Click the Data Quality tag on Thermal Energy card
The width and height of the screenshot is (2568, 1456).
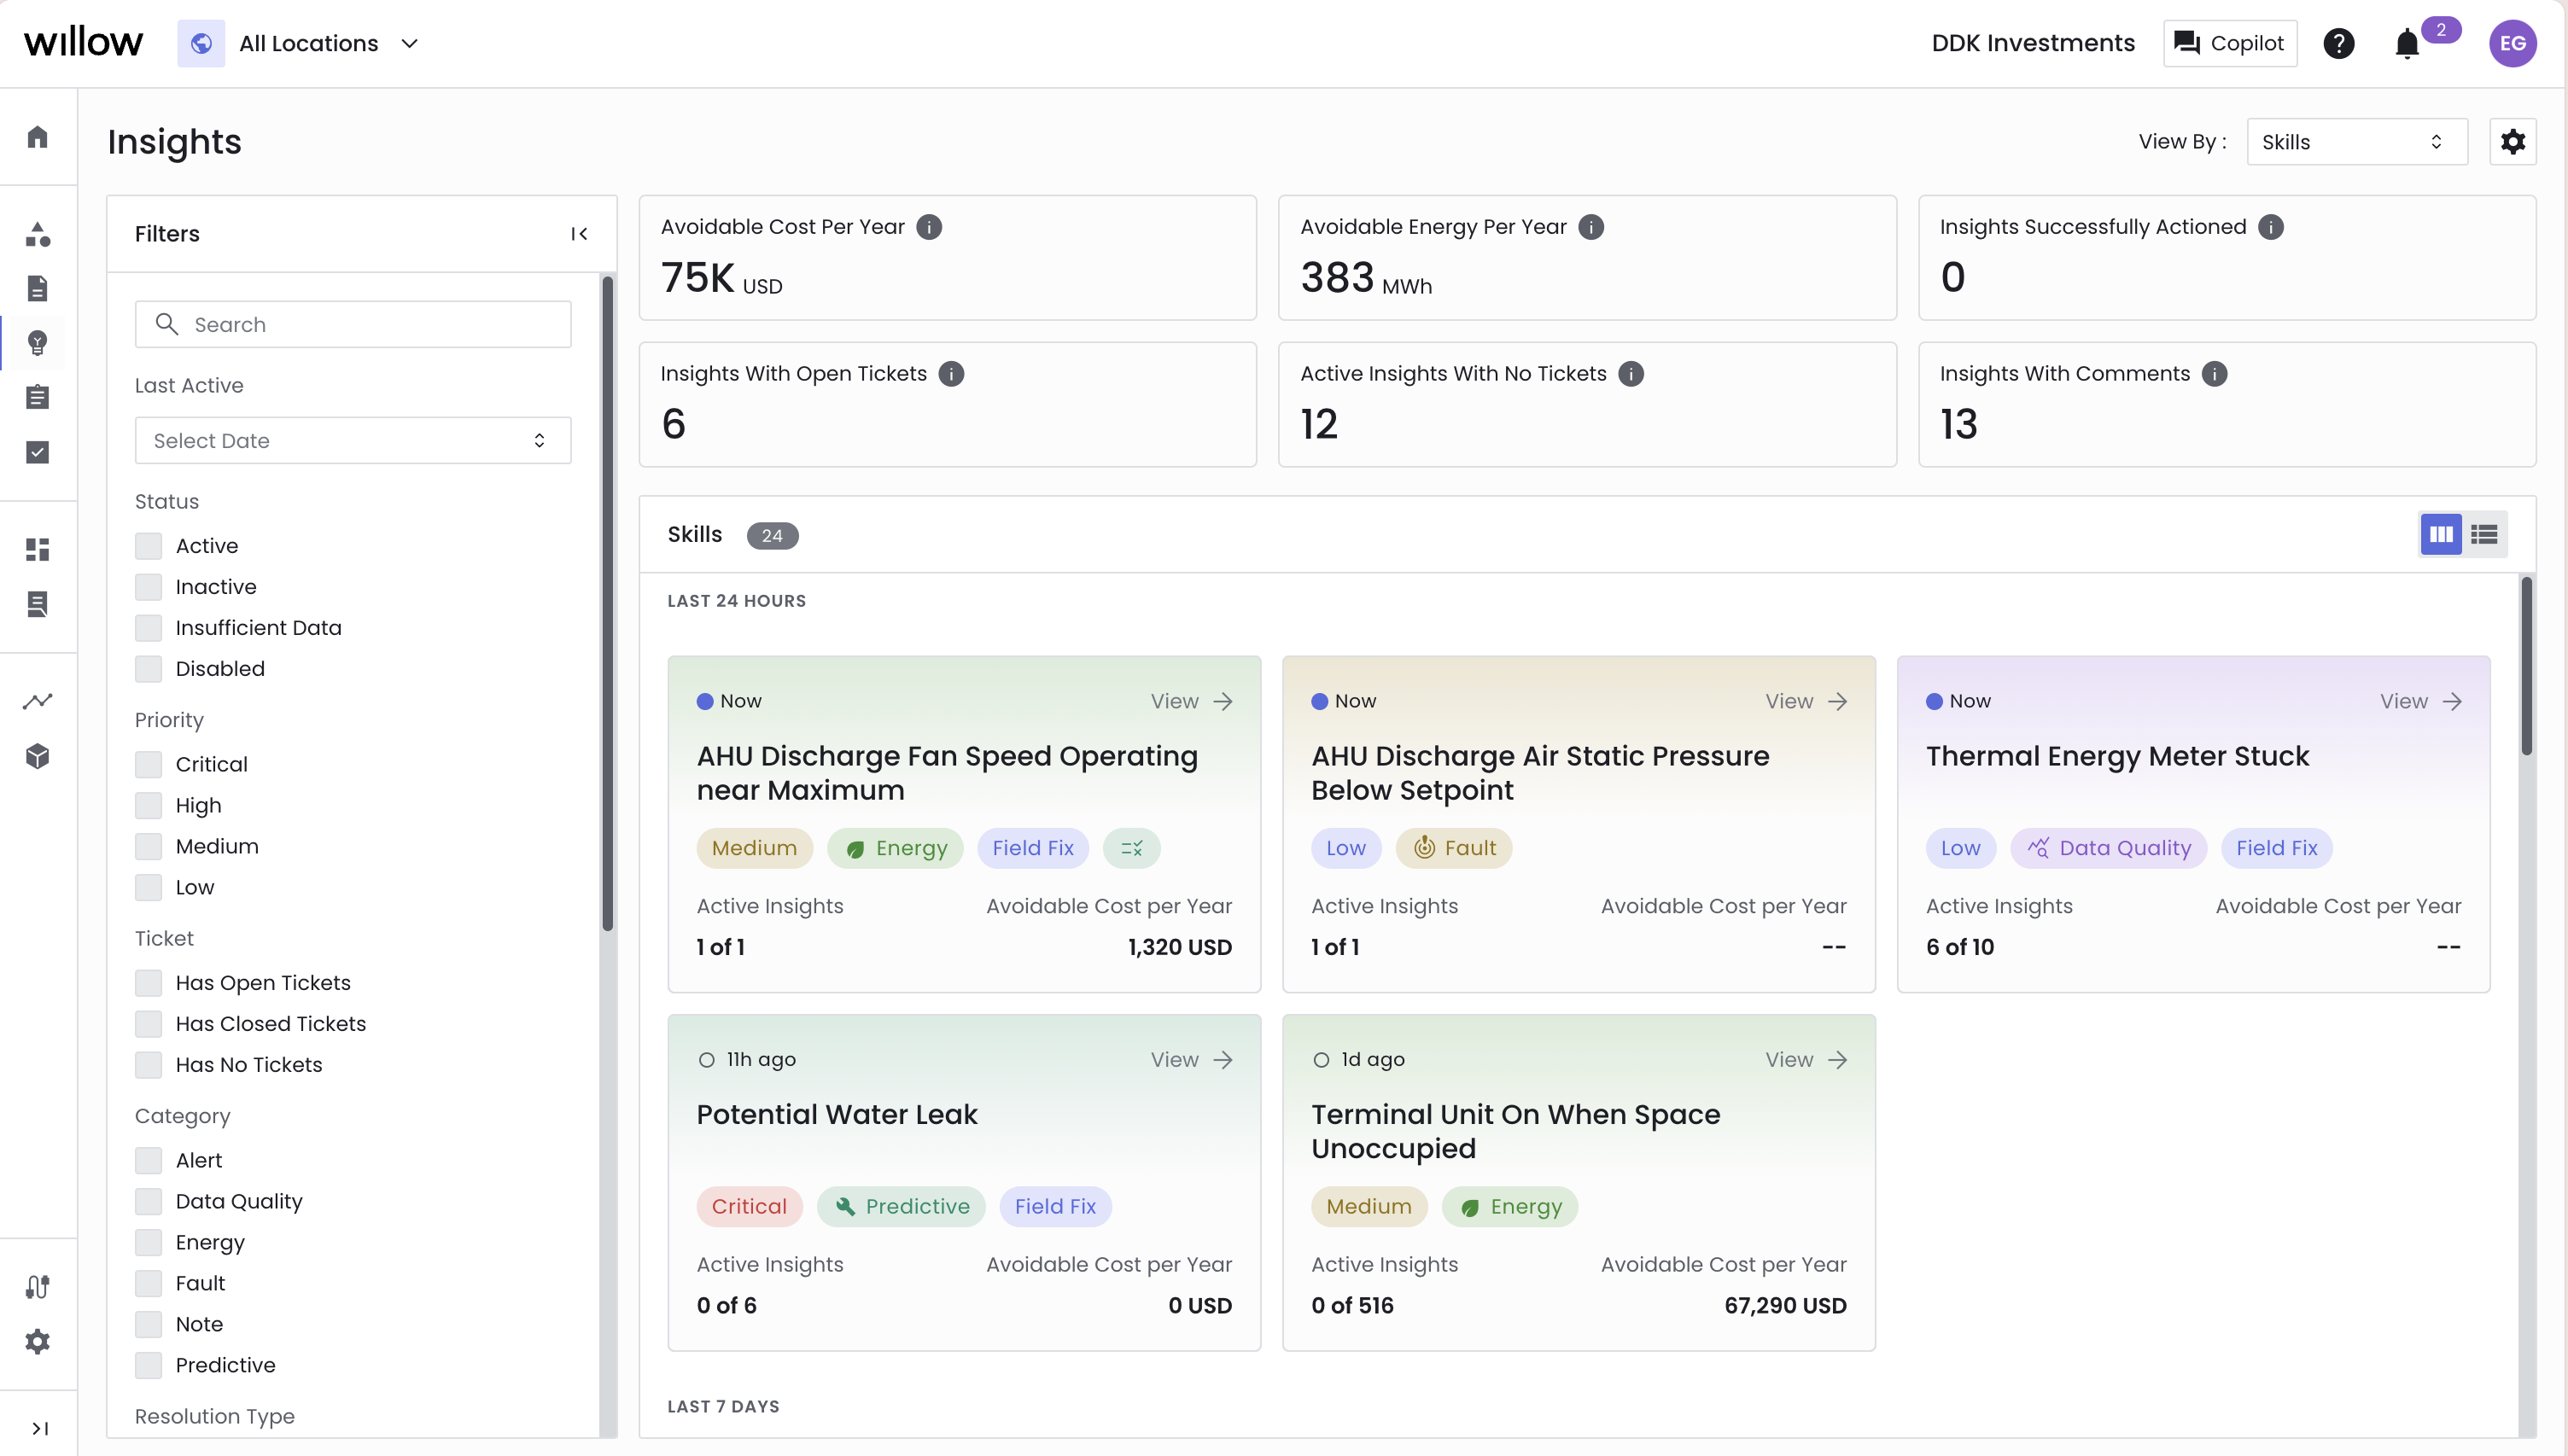(x=2108, y=848)
